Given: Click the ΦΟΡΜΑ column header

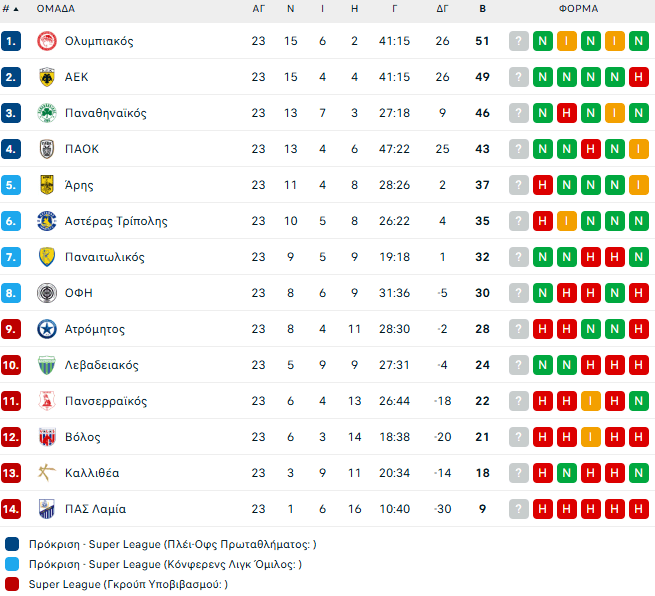Looking at the screenshot, I should pos(578,9).
